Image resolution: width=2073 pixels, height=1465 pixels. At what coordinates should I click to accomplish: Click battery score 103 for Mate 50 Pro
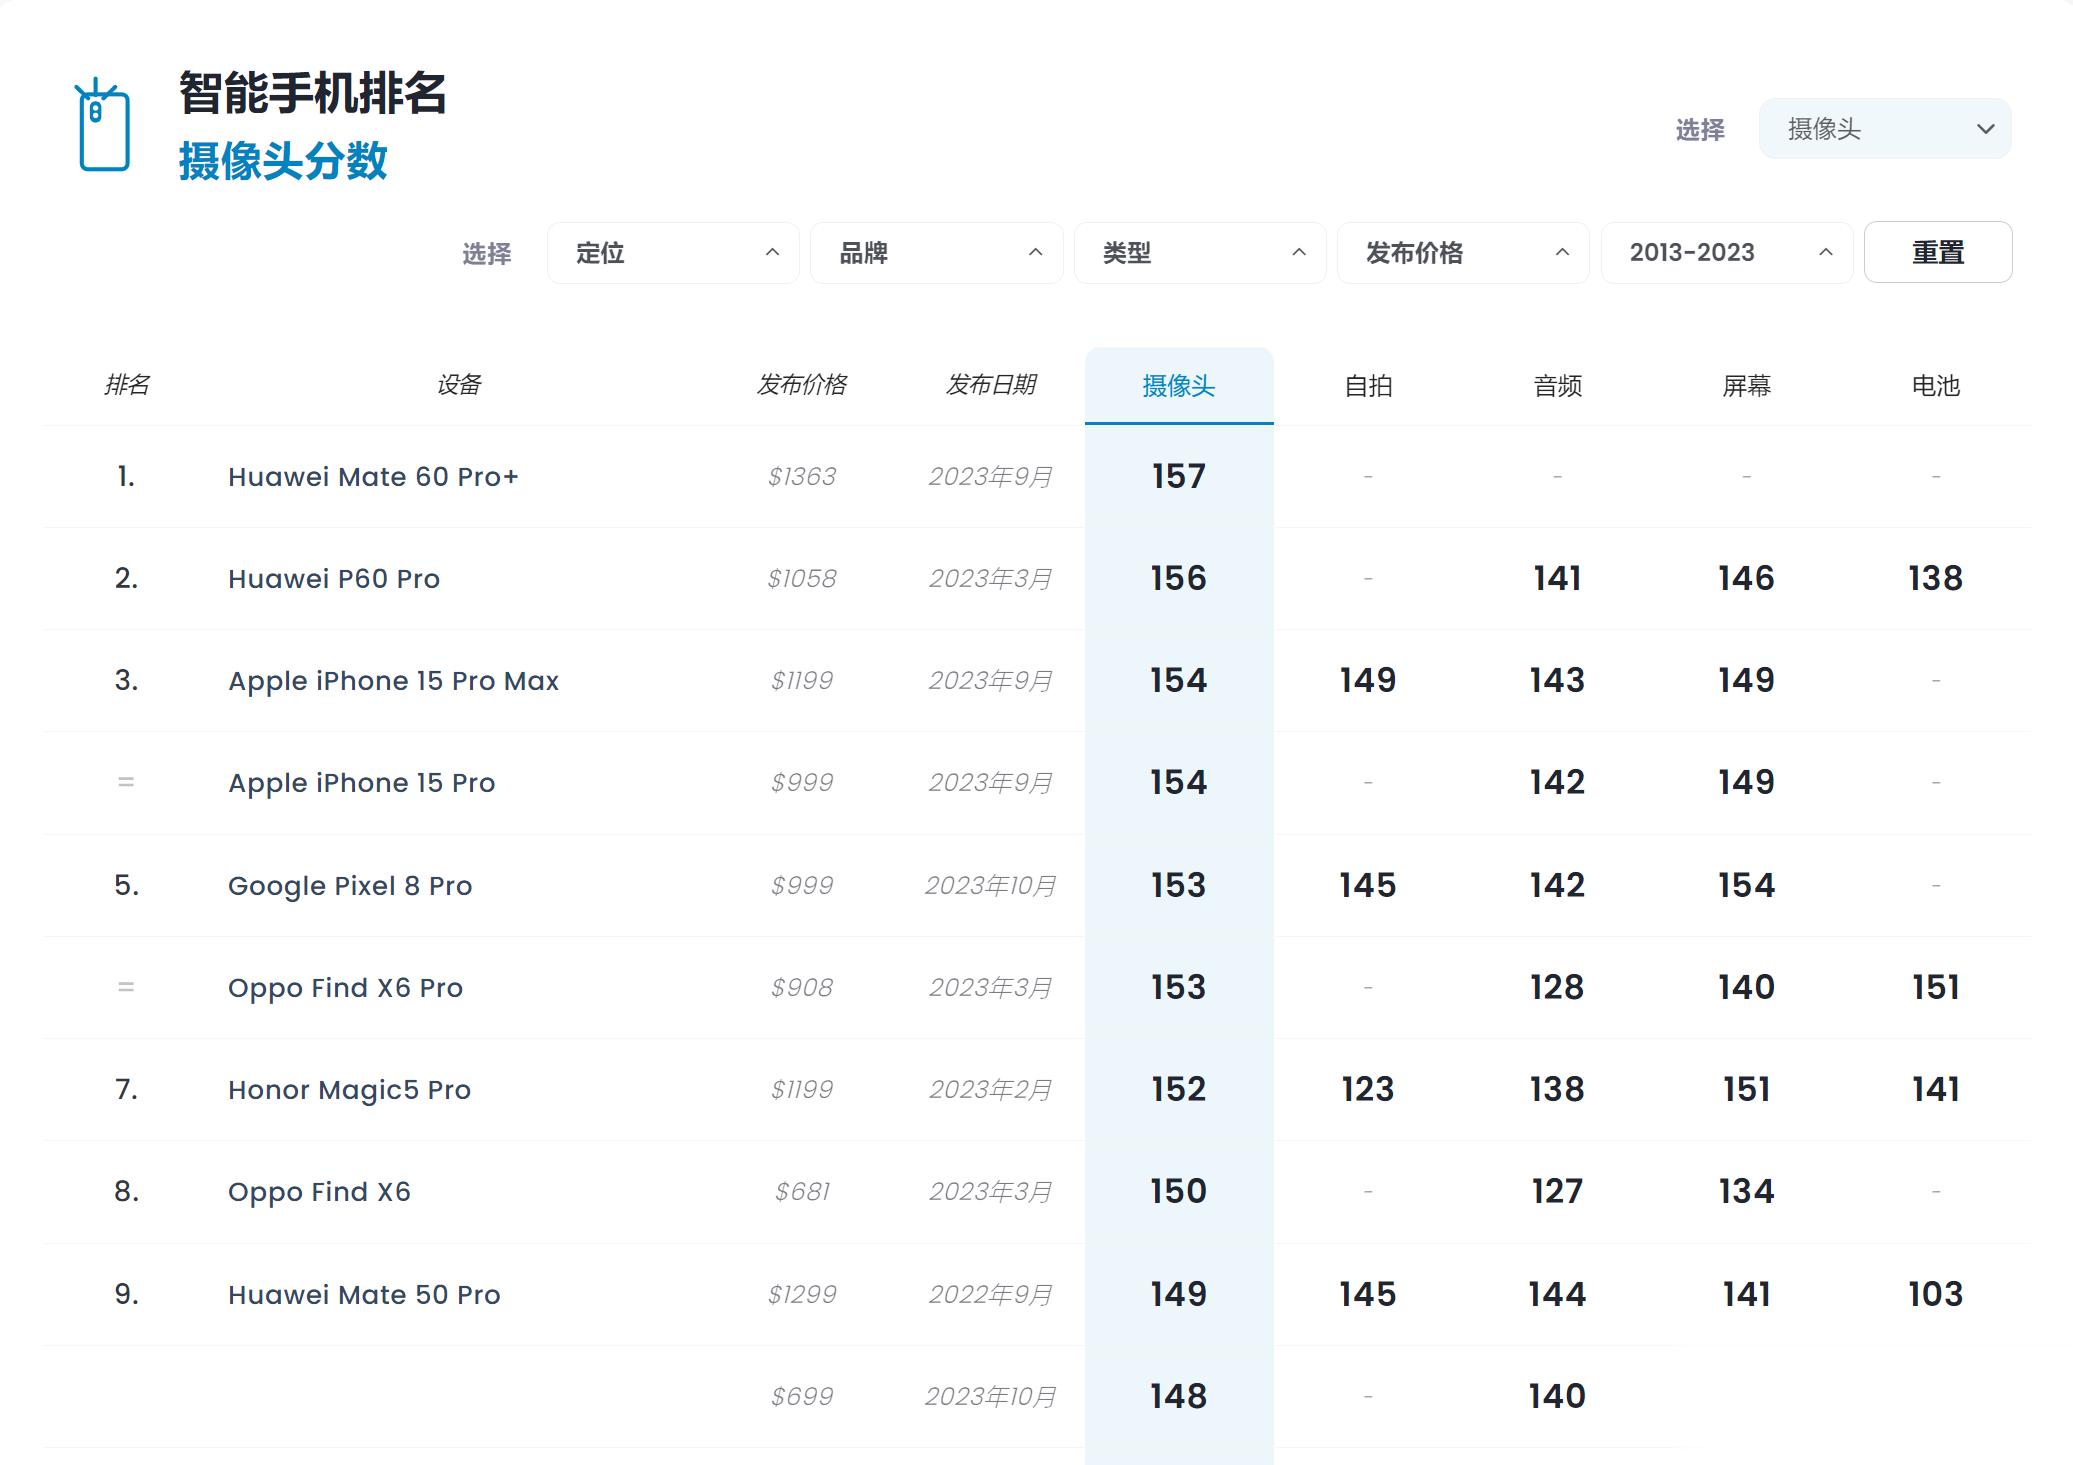click(x=1935, y=1294)
